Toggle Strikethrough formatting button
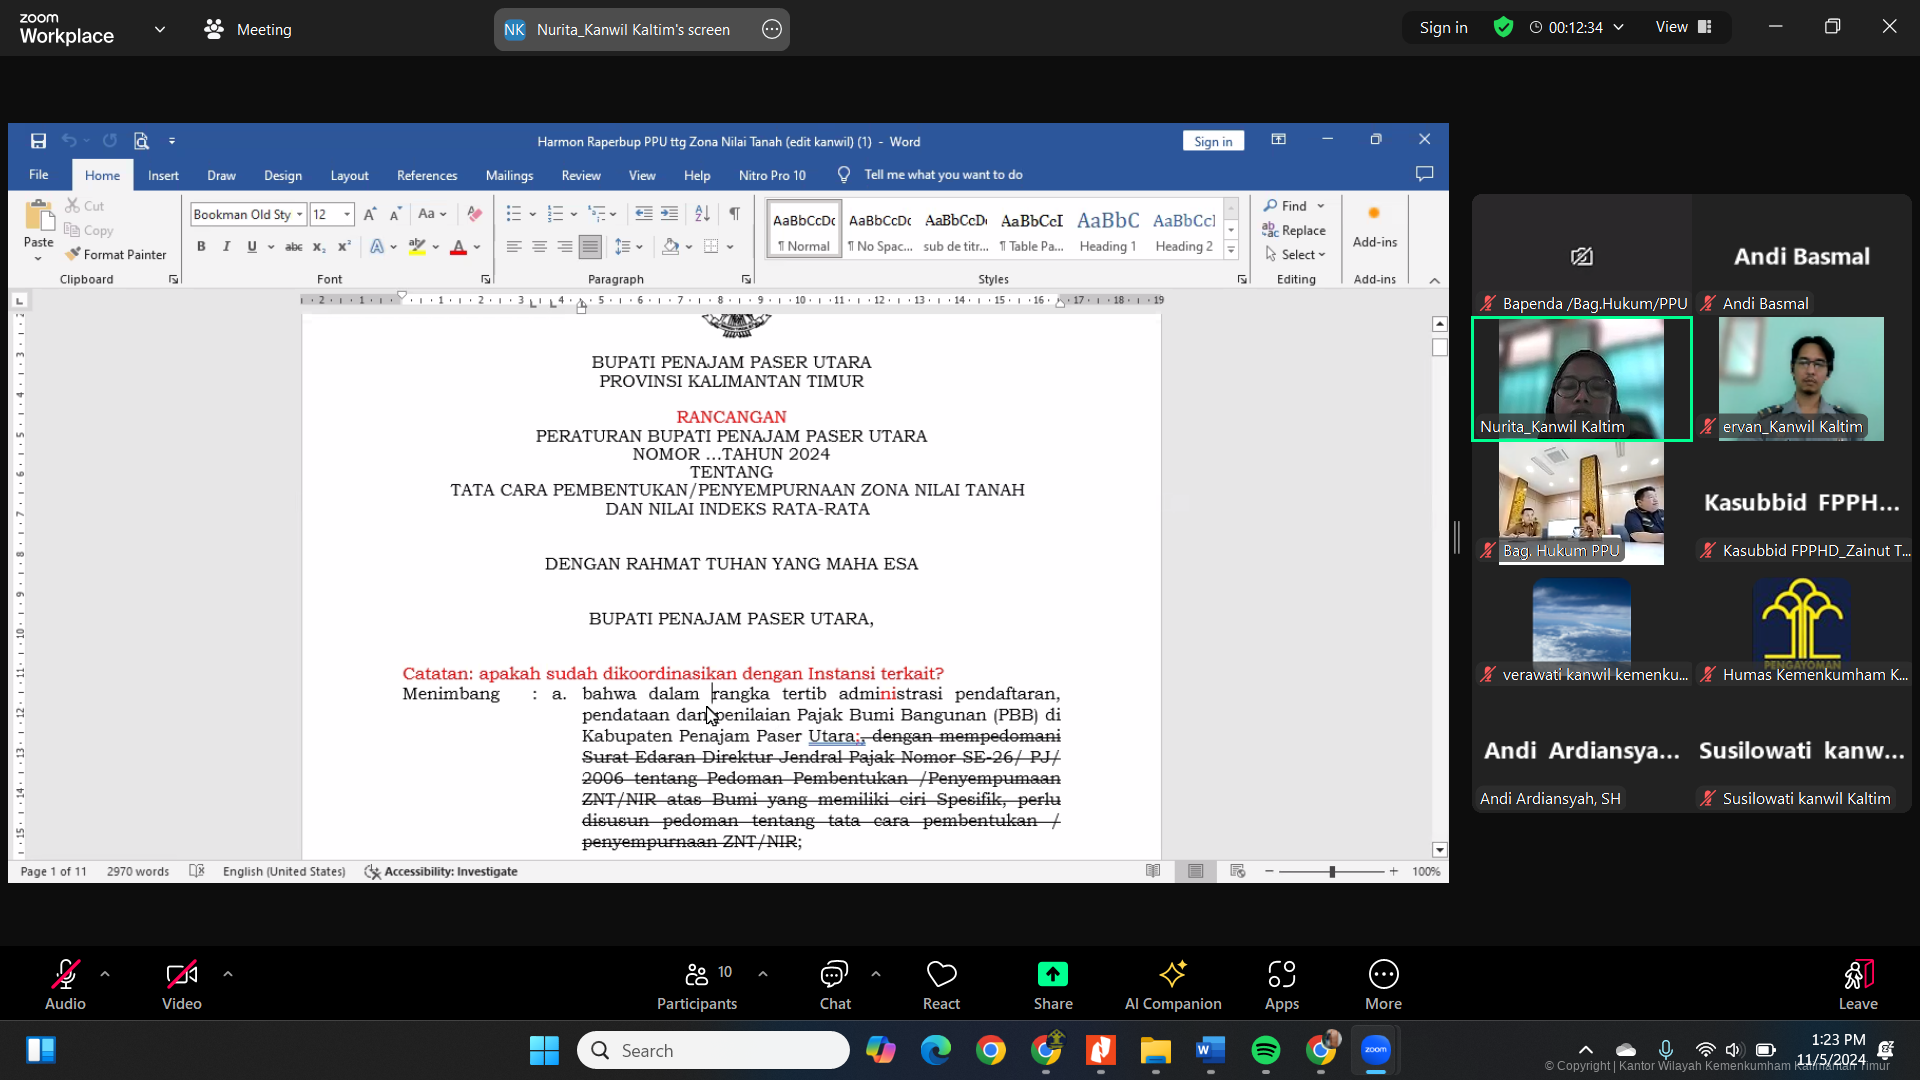 (293, 247)
